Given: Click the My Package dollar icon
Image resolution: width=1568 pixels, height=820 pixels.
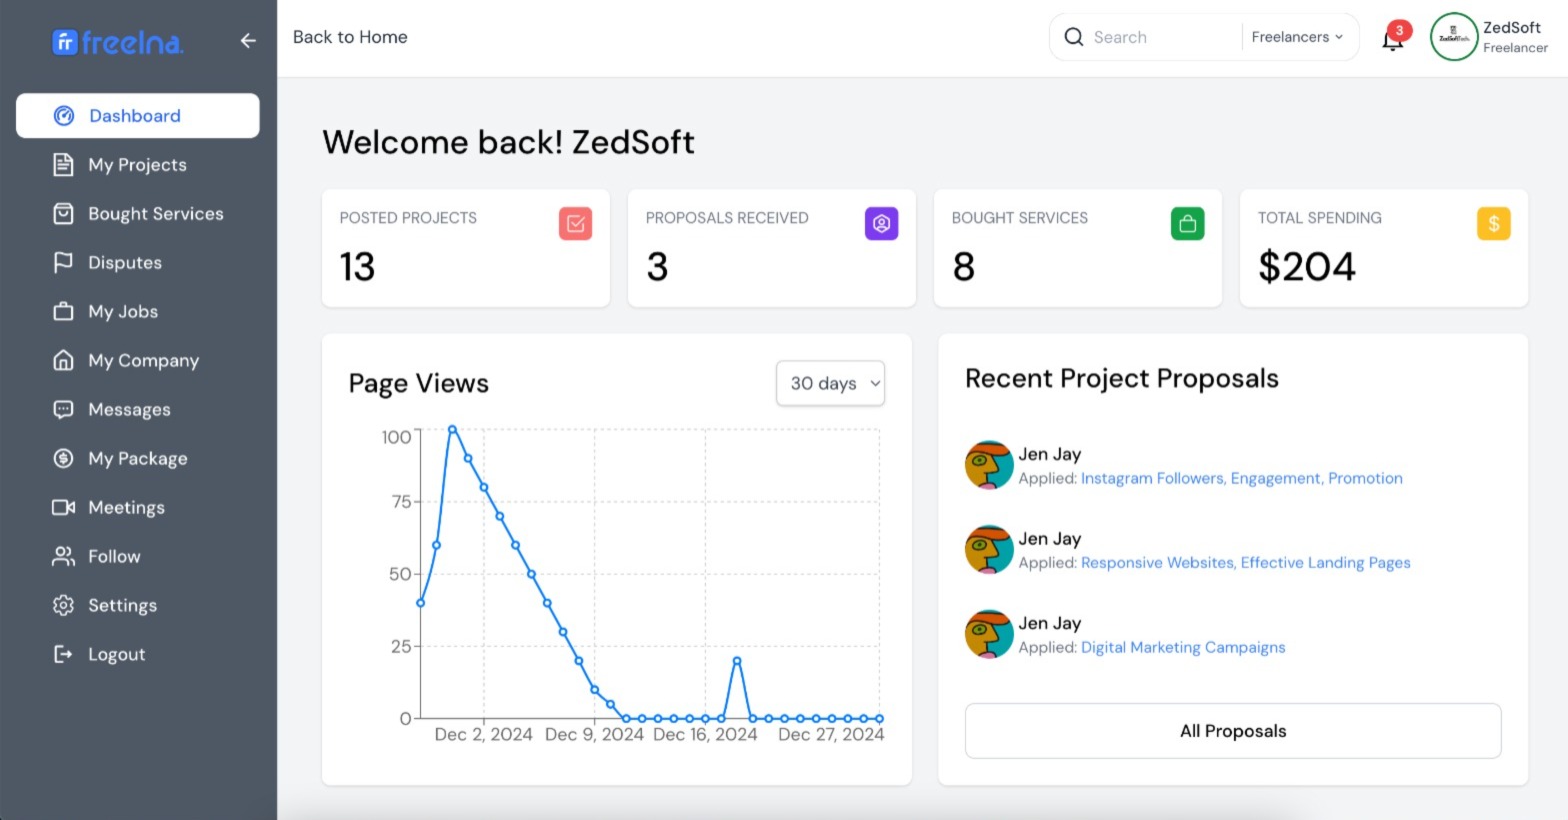Looking at the screenshot, I should tap(63, 459).
